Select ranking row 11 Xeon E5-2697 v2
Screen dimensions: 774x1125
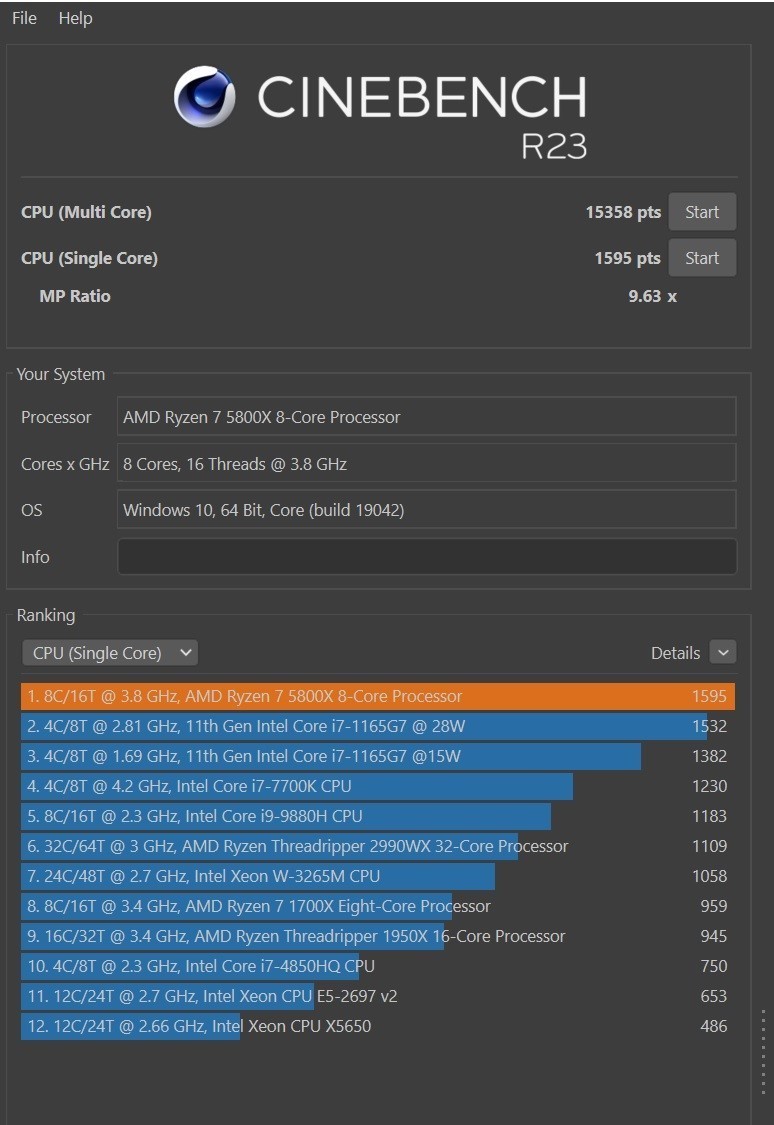[x=378, y=996]
